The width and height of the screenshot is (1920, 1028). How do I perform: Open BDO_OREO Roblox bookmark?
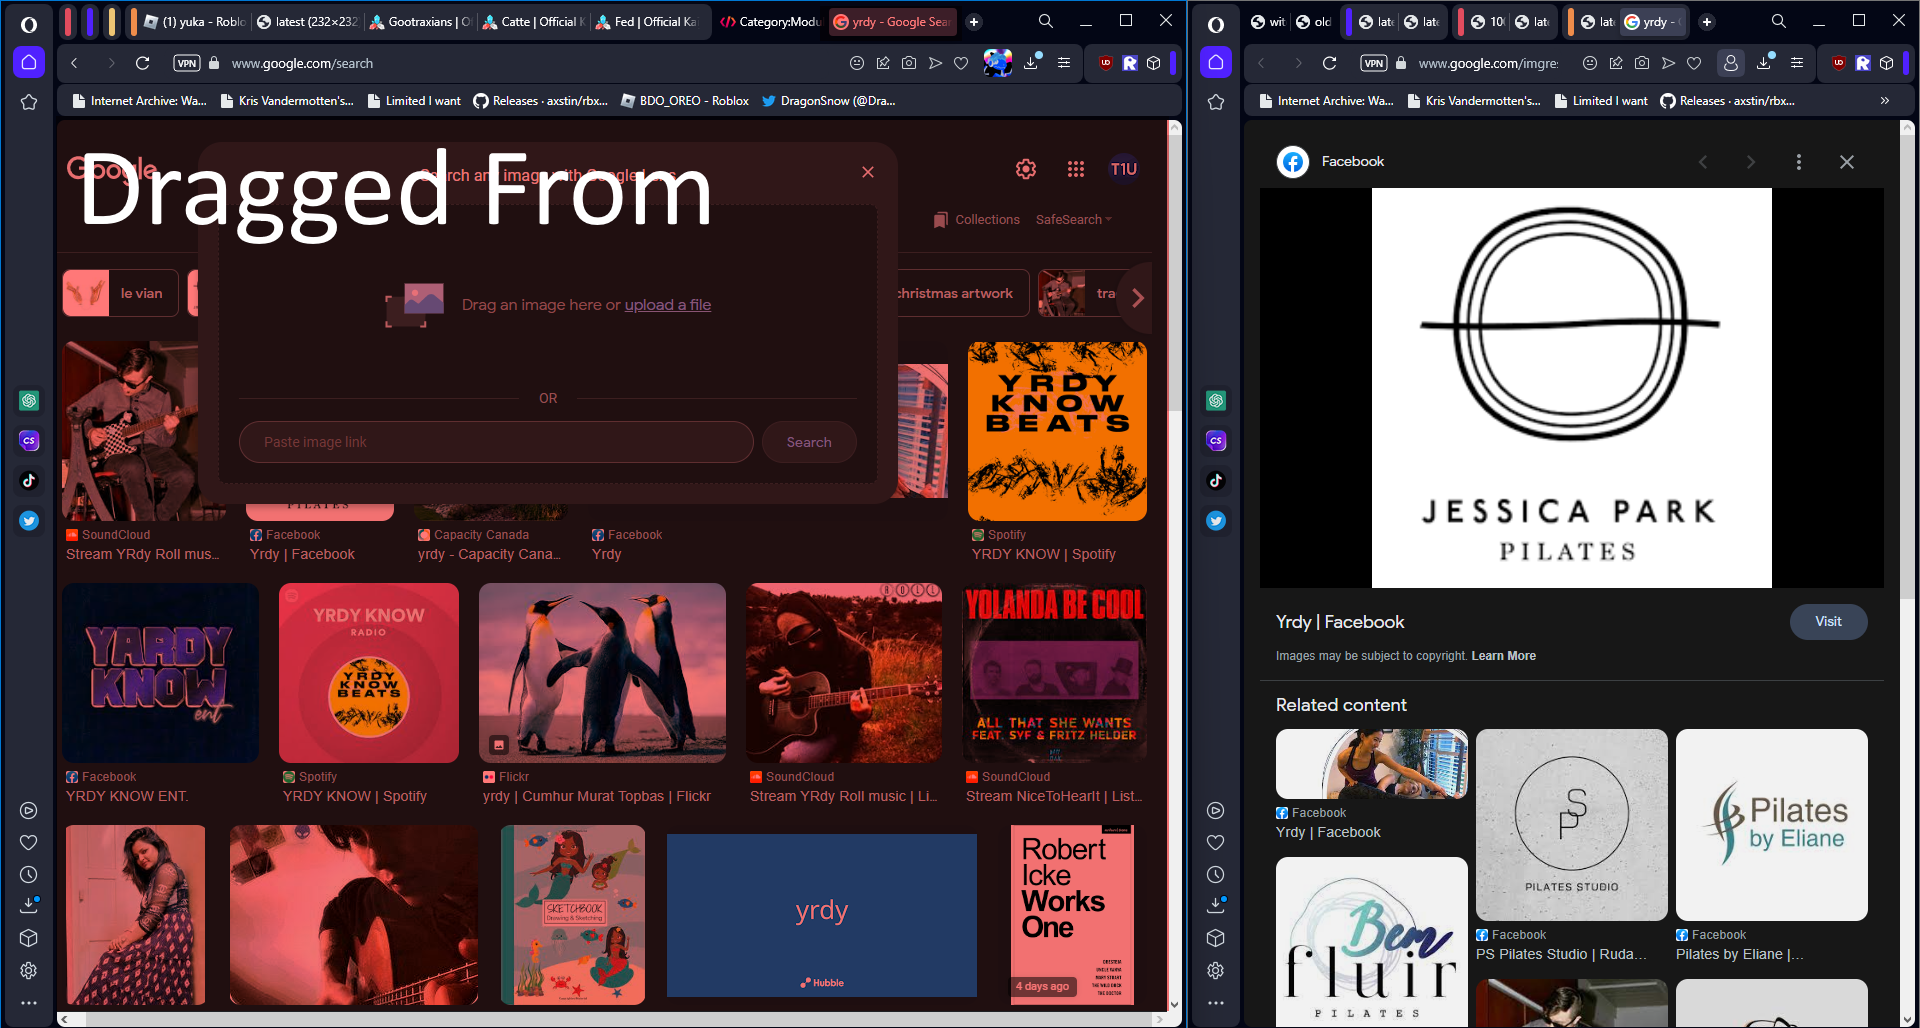click(685, 101)
